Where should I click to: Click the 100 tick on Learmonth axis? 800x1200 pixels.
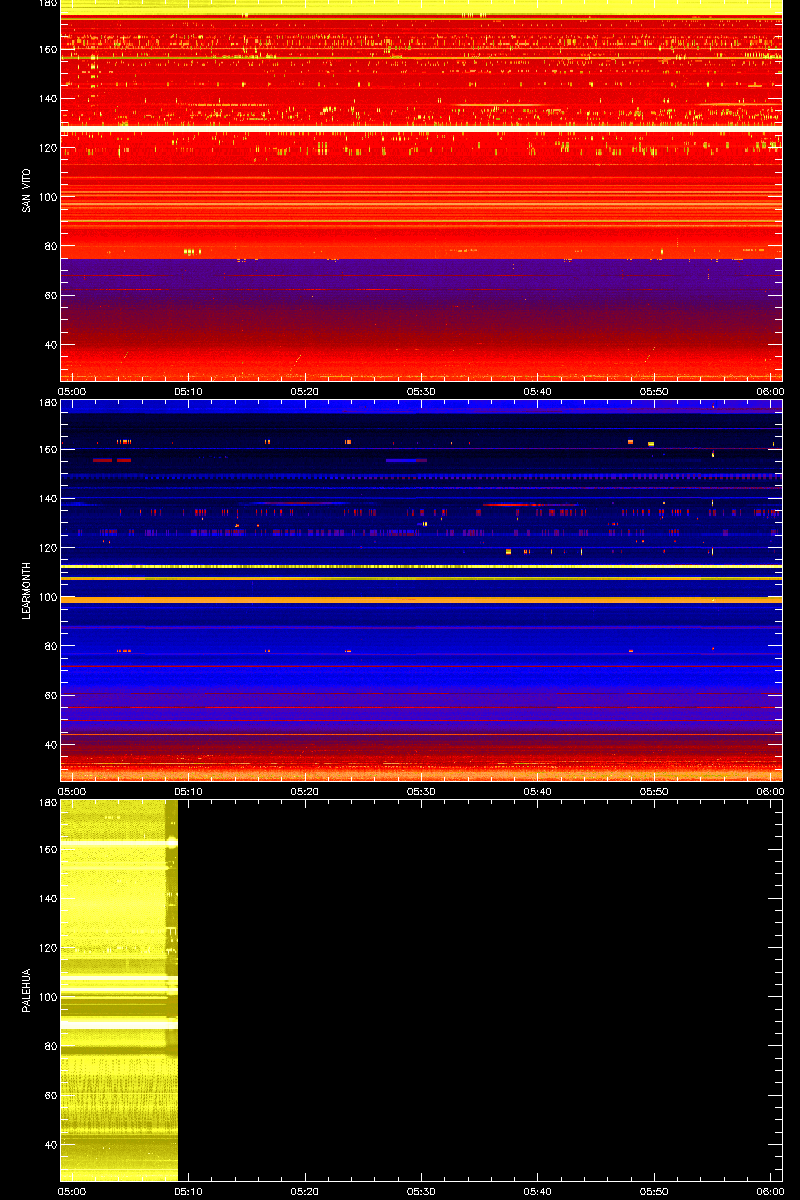(x=47, y=597)
